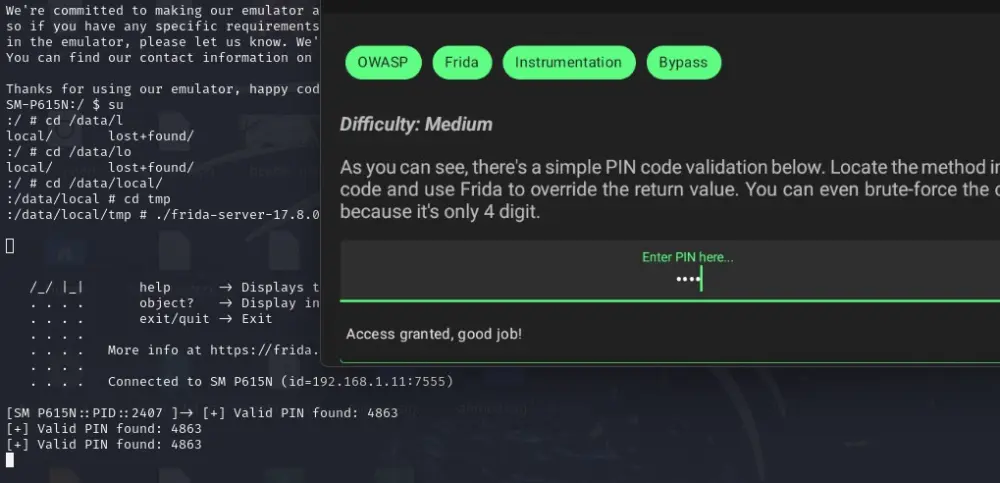Click the Bypass tag chip
Viewport: 1000px width, 483px height.
point(683,63)
